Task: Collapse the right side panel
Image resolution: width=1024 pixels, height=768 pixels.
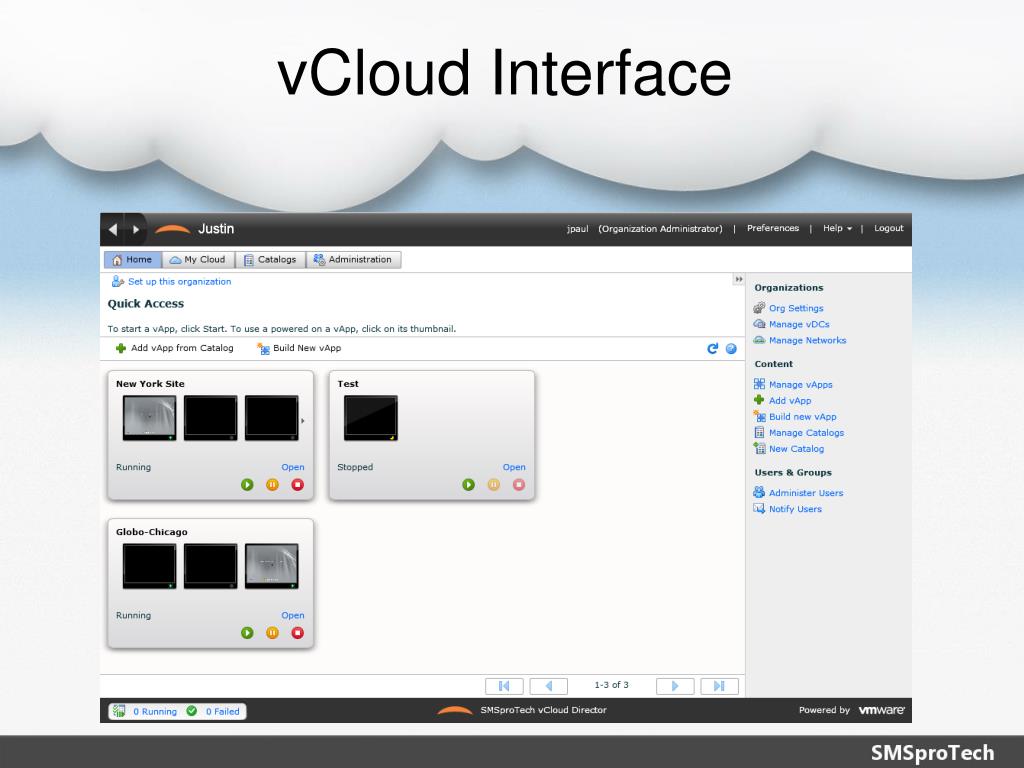Action: (739, 280)
